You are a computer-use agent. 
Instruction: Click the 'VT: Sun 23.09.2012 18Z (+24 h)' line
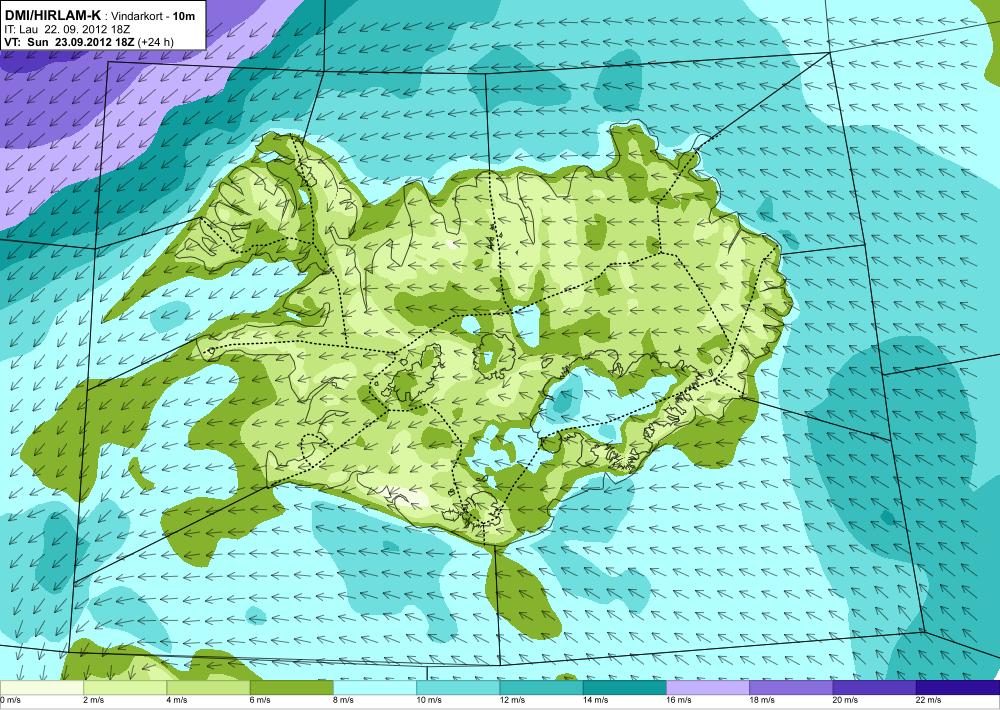pos(89,42)
